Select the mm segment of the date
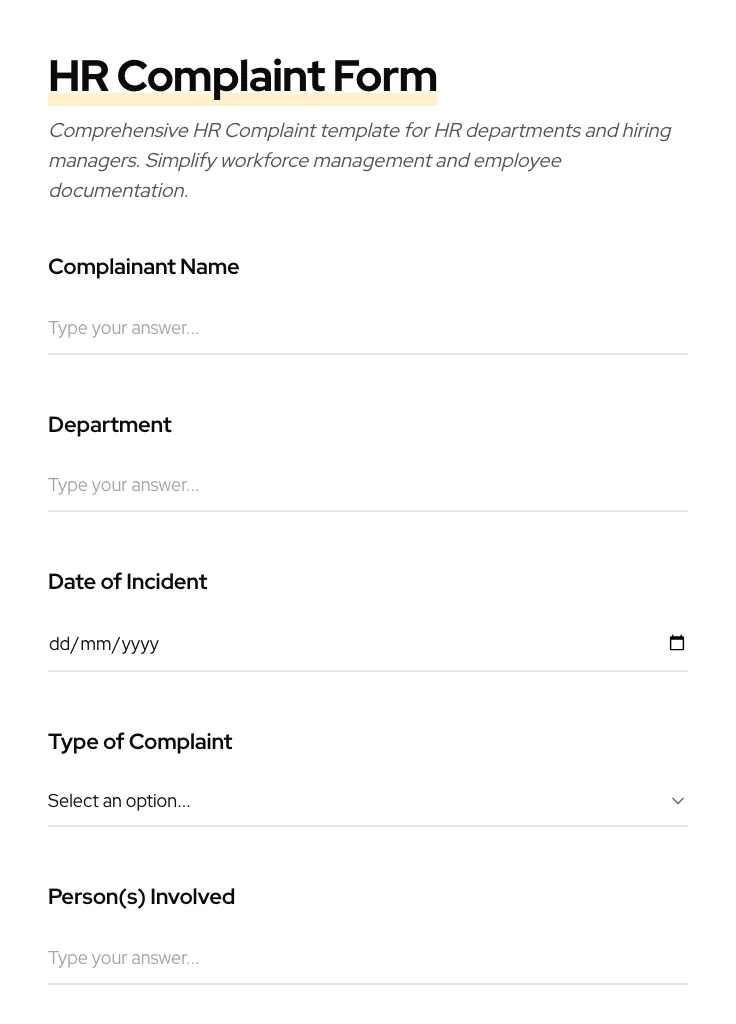Image resolution: width=736 pixels, height=1024 pixels. coord(94,644)
